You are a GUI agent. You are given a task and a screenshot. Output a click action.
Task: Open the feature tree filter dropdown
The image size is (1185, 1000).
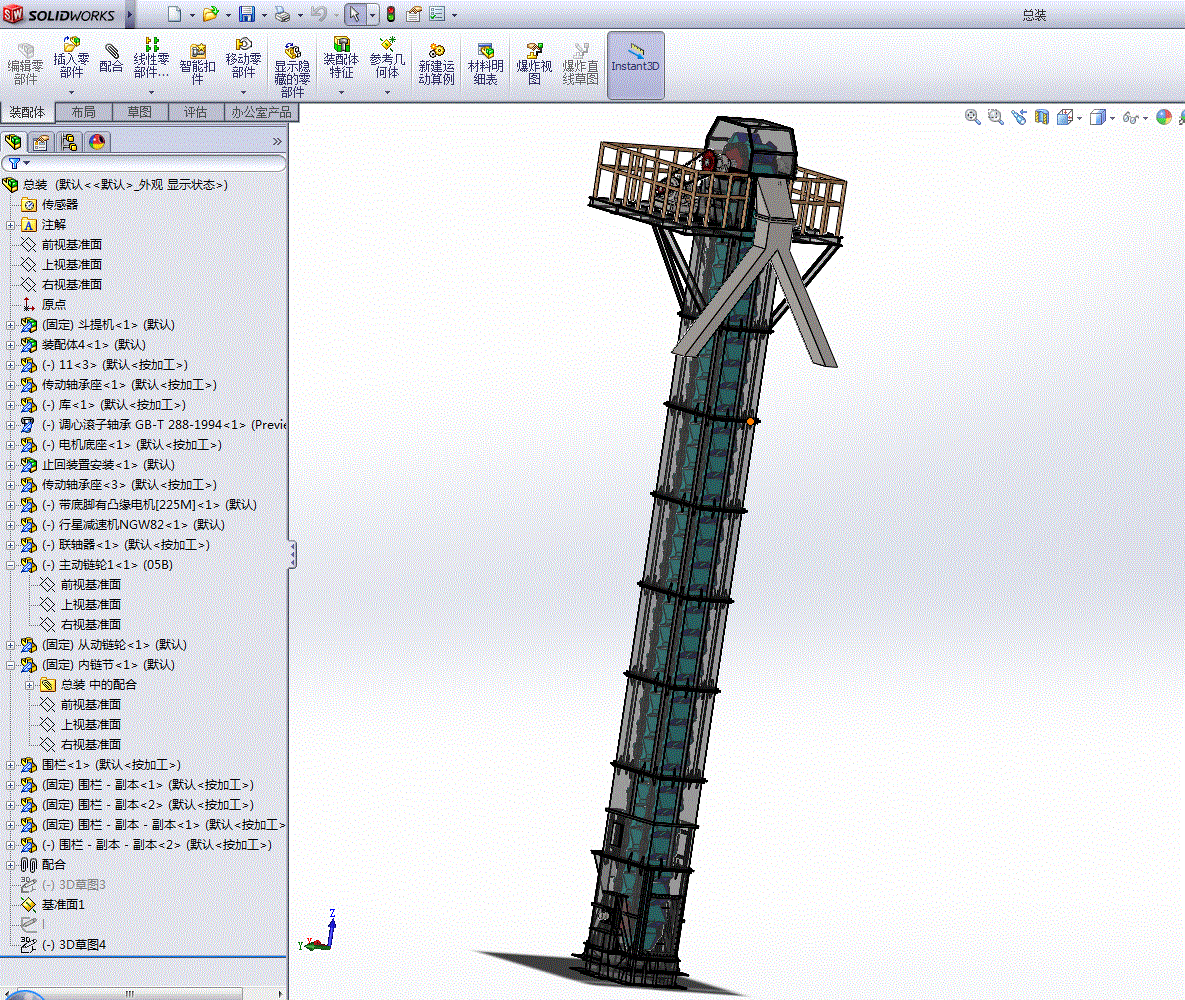coord(26,163)
